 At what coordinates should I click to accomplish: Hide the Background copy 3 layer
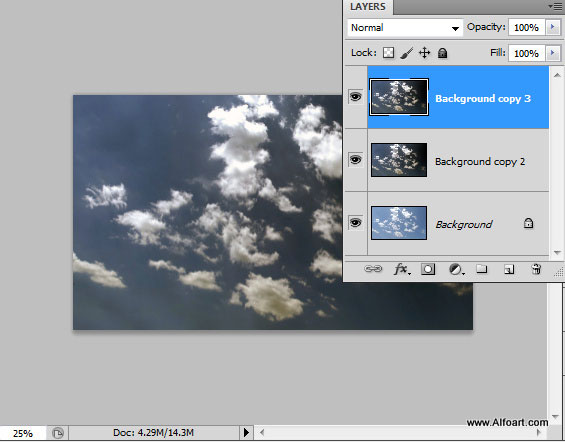coord(355,97)
